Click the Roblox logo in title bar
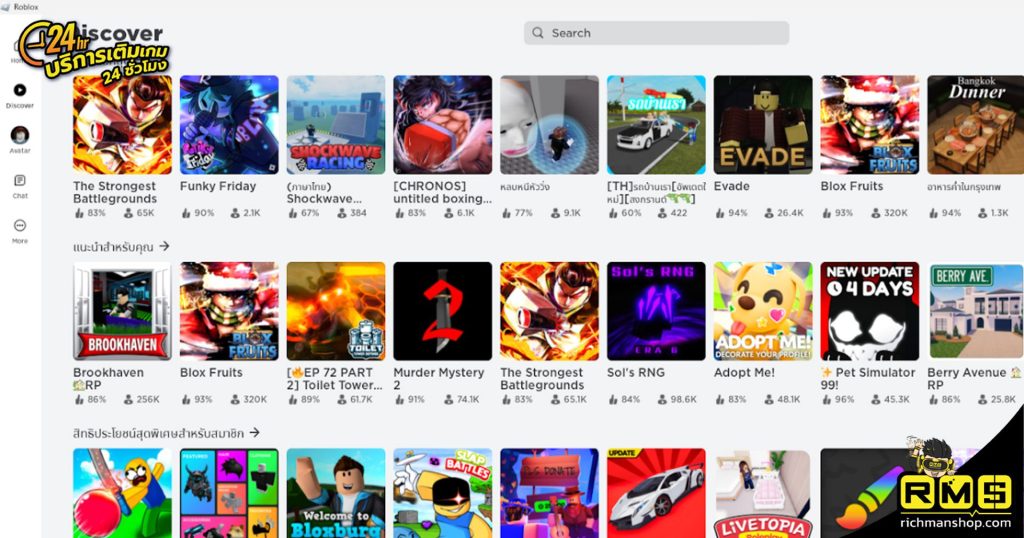Image resolution: width=1024 pixels, height=538 pixels. coord(6,6)
